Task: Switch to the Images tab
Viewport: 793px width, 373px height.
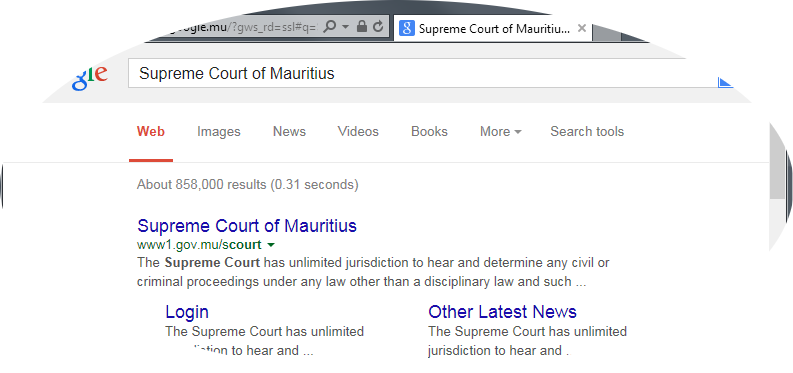Action: click(x=218, y=131)
